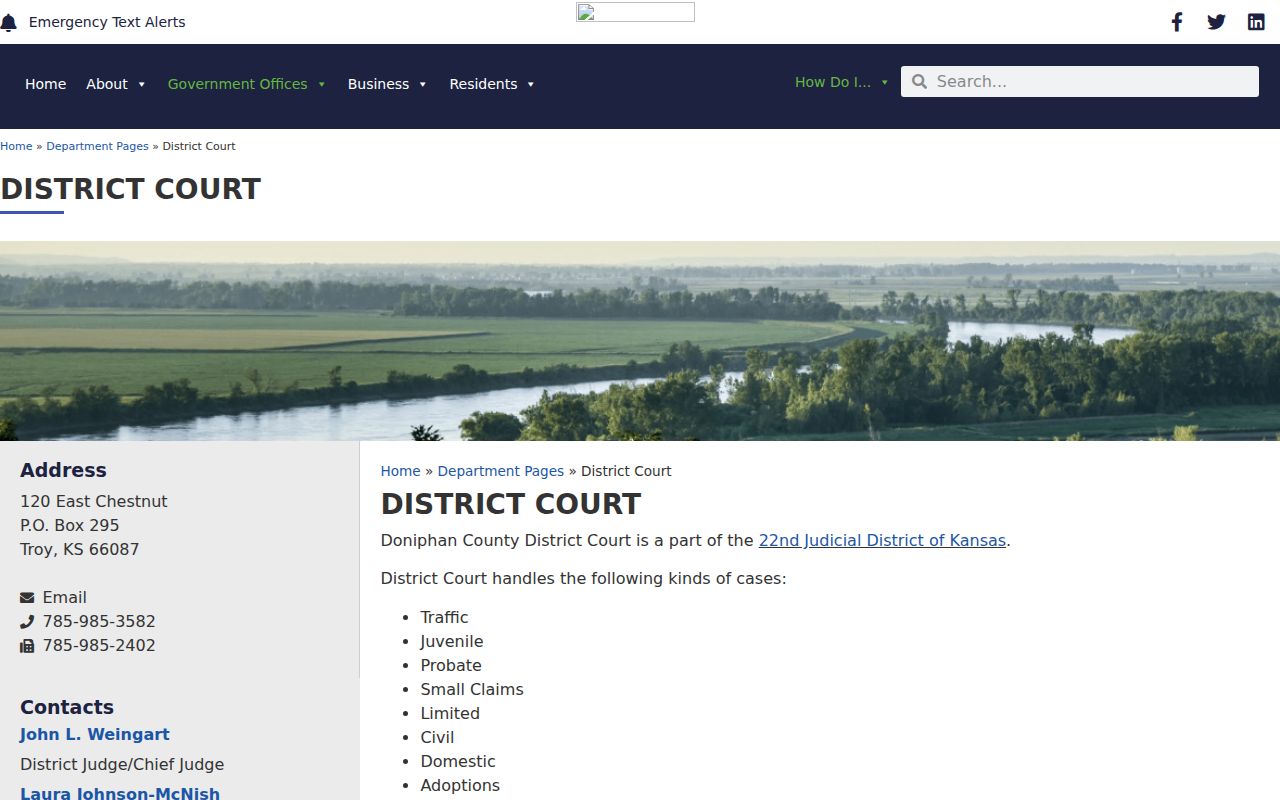This screenshot has width=1280, height=800.
Task: Click the Emergency Text Alerts bell icon
Action: click(8, 22)
